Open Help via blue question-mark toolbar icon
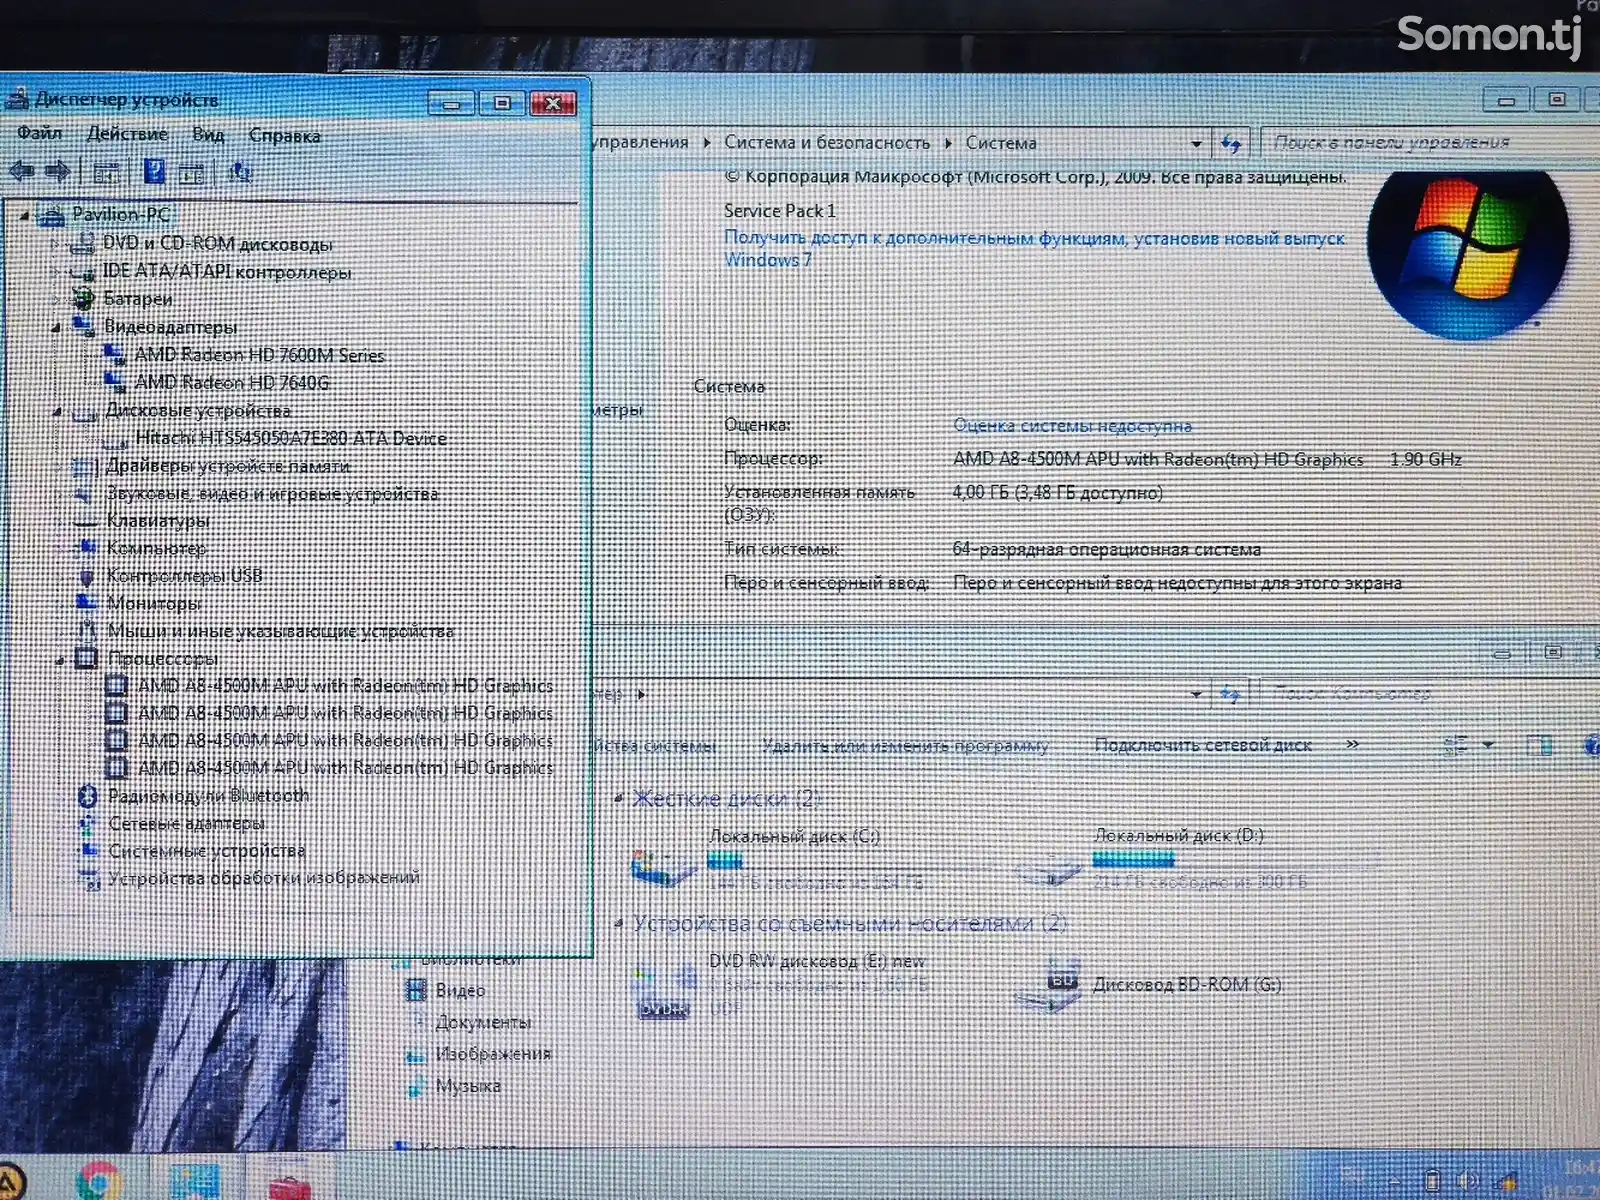1600x1200 pixels. [x=154, y=172]
